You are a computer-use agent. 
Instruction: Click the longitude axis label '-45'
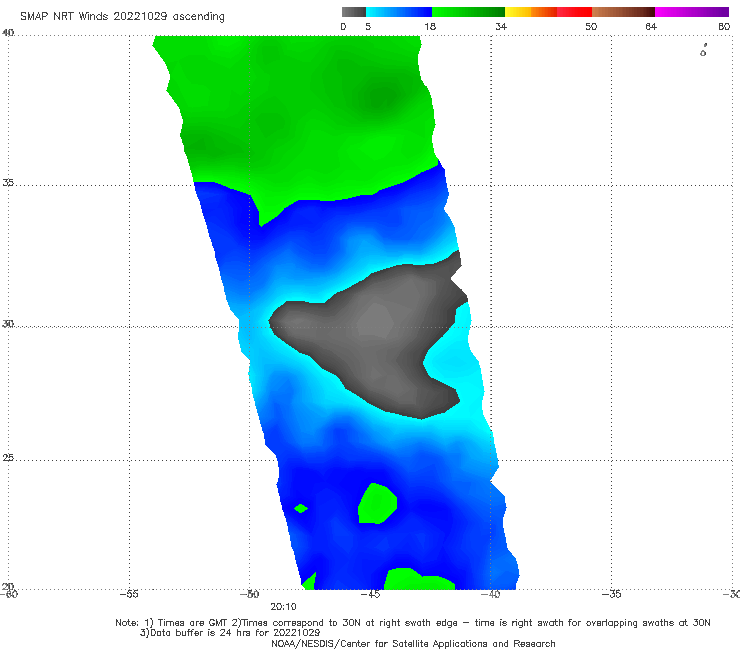[x=370, y=594]
